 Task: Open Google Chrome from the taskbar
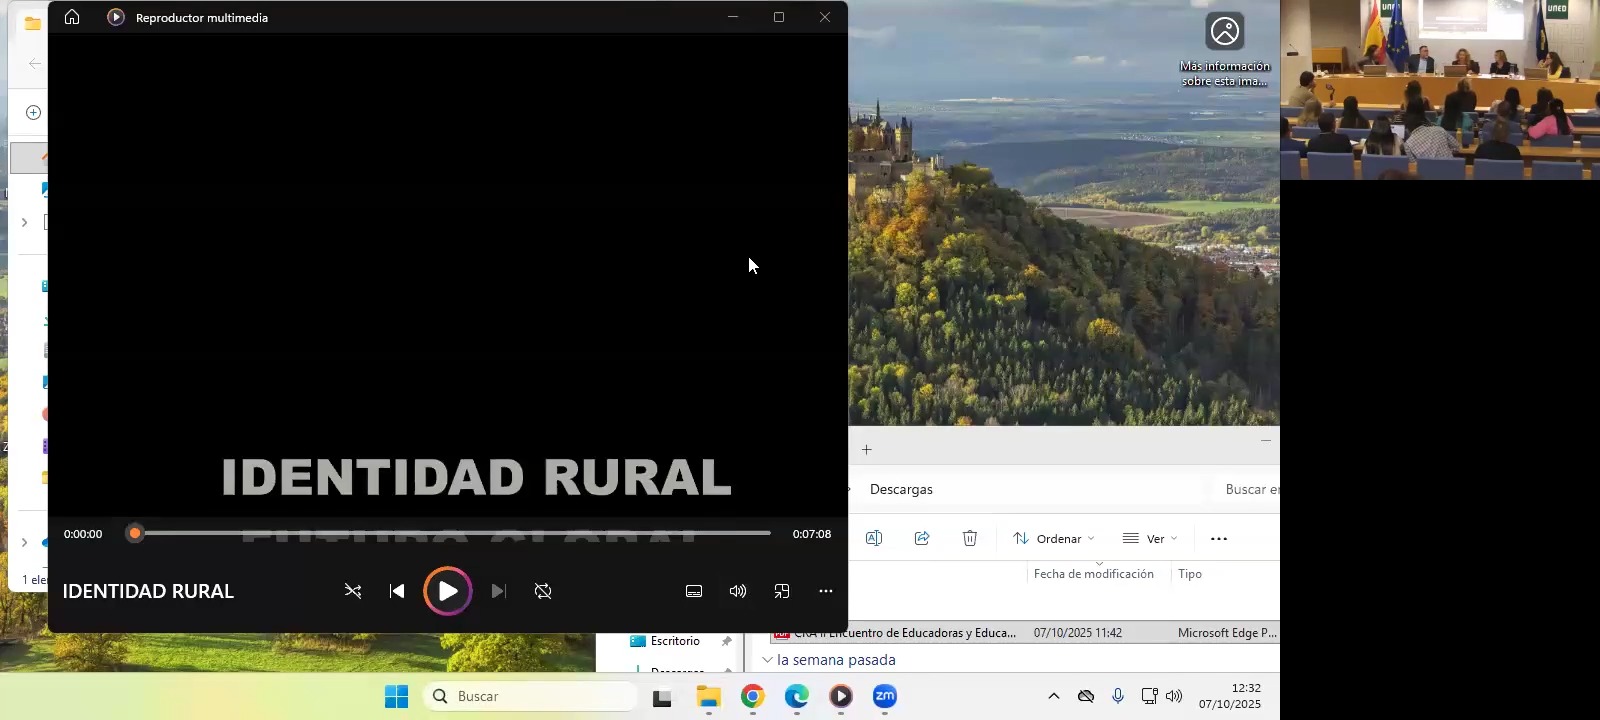(753, 696)
